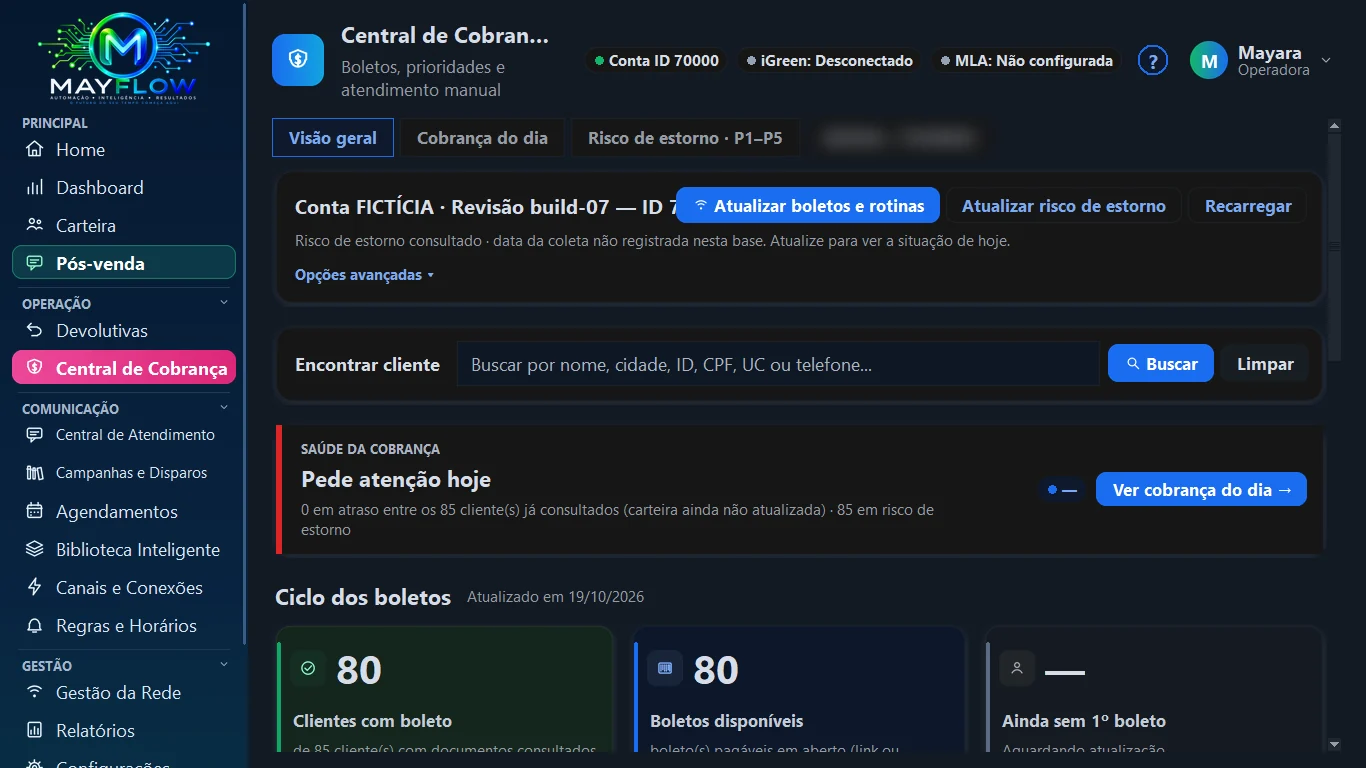Switch to the Visão geral tab
Screen dimensions: 1366x768
tap(333, 138)
